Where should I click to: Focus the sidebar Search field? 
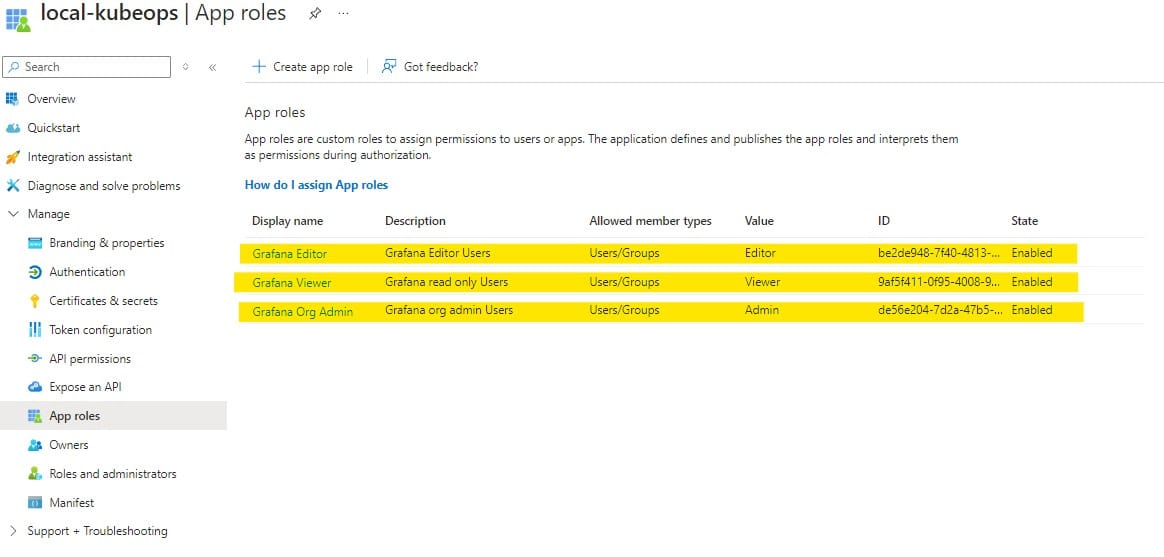tap(87, 67)
